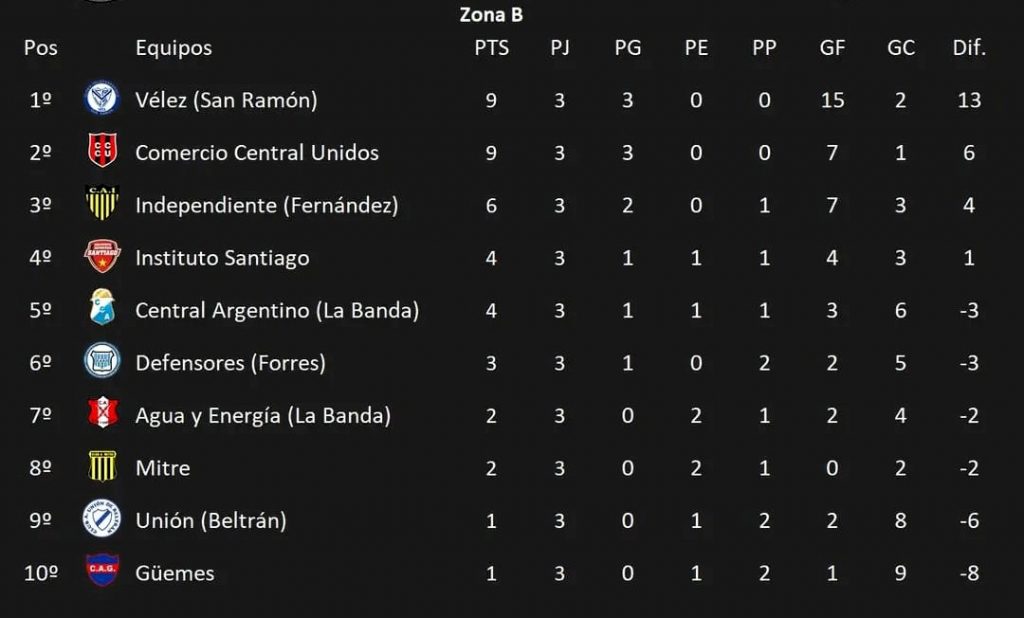
Task: Select the Zona B title
Action: [491, 15]
